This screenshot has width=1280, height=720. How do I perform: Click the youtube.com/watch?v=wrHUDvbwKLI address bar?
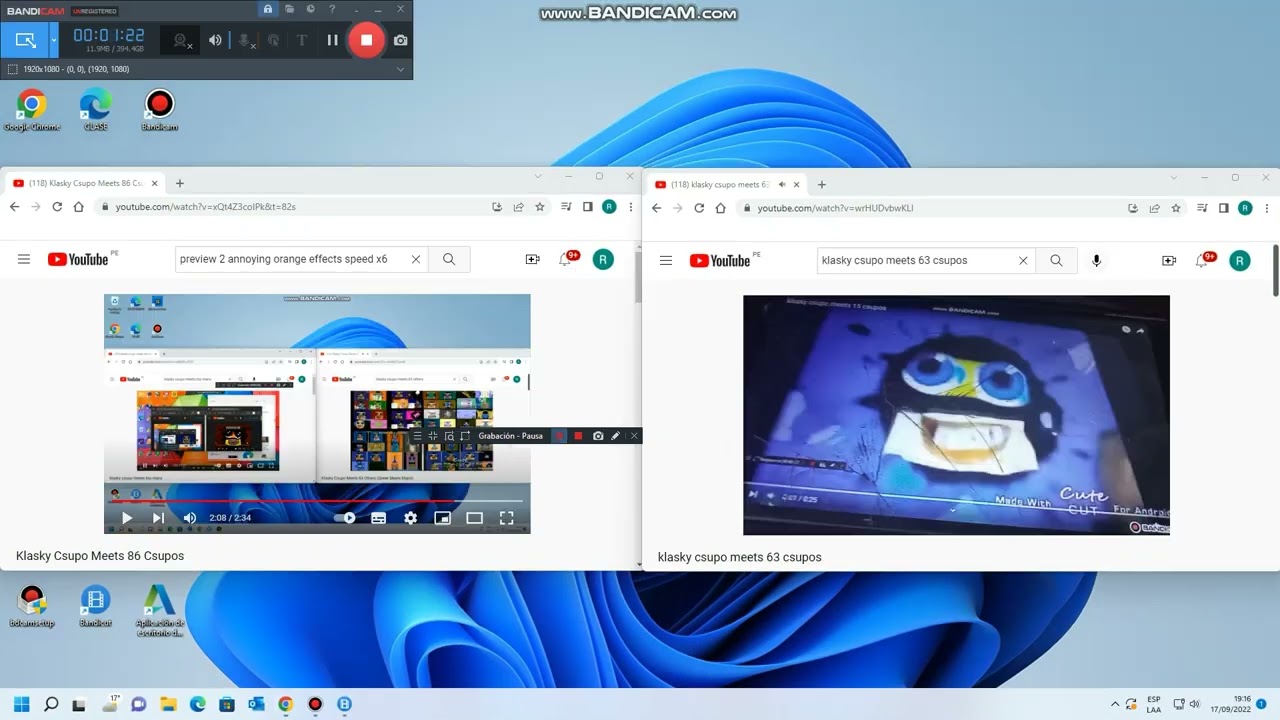click(930, 208)
